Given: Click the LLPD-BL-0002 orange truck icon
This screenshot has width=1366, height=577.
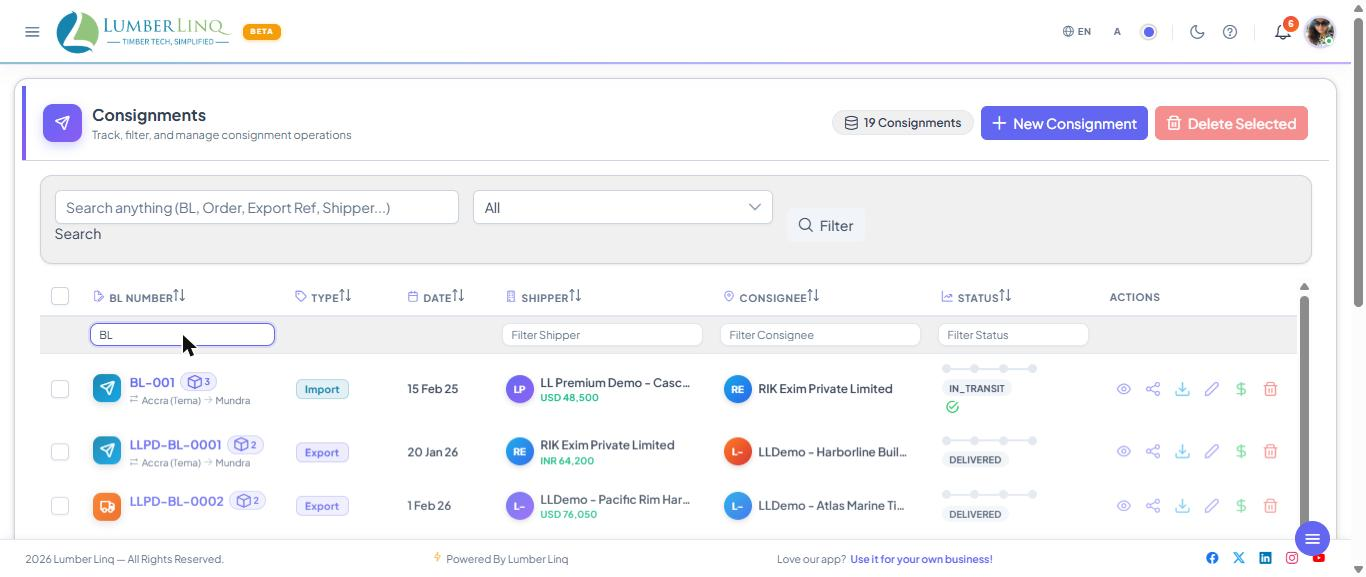Looking at the screenshot, I should [107, 506].
